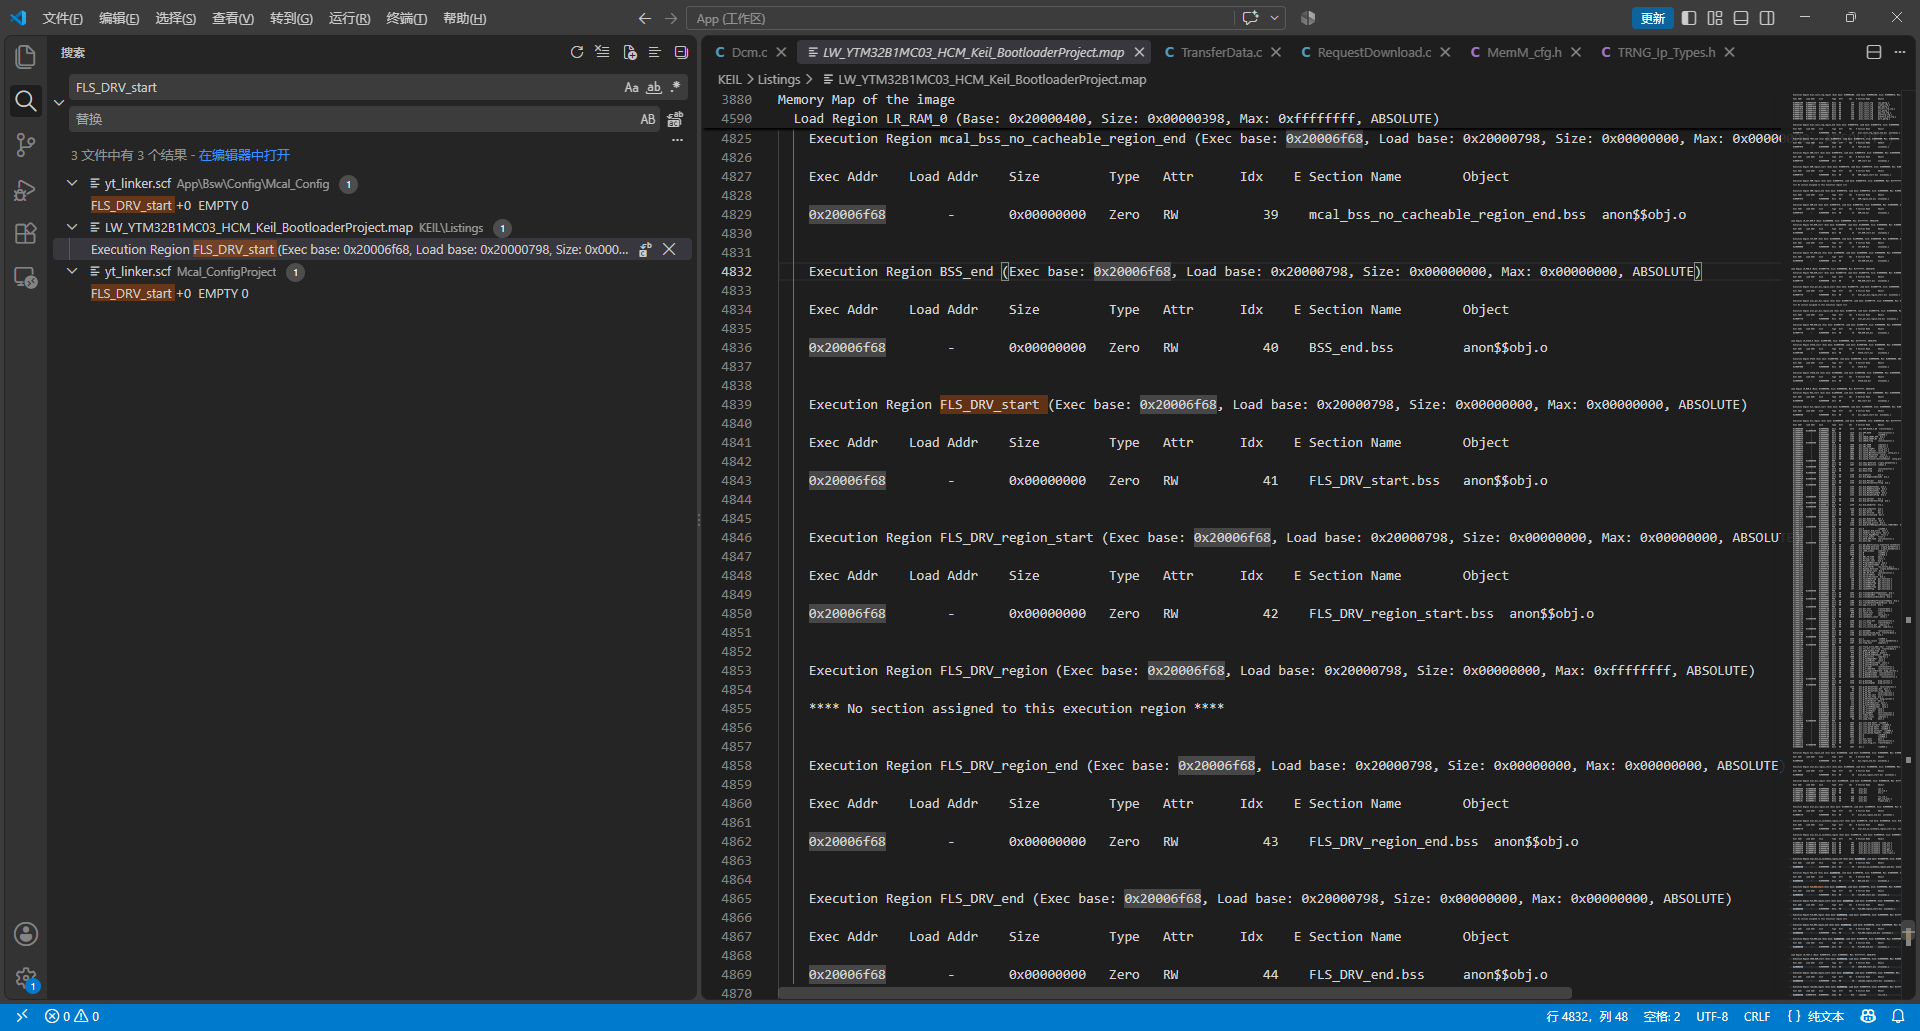Image resolution: width=1920 pixels, height=1031 pixels.
Task: Switch to the Dcm.c tab
Action: 749,52
